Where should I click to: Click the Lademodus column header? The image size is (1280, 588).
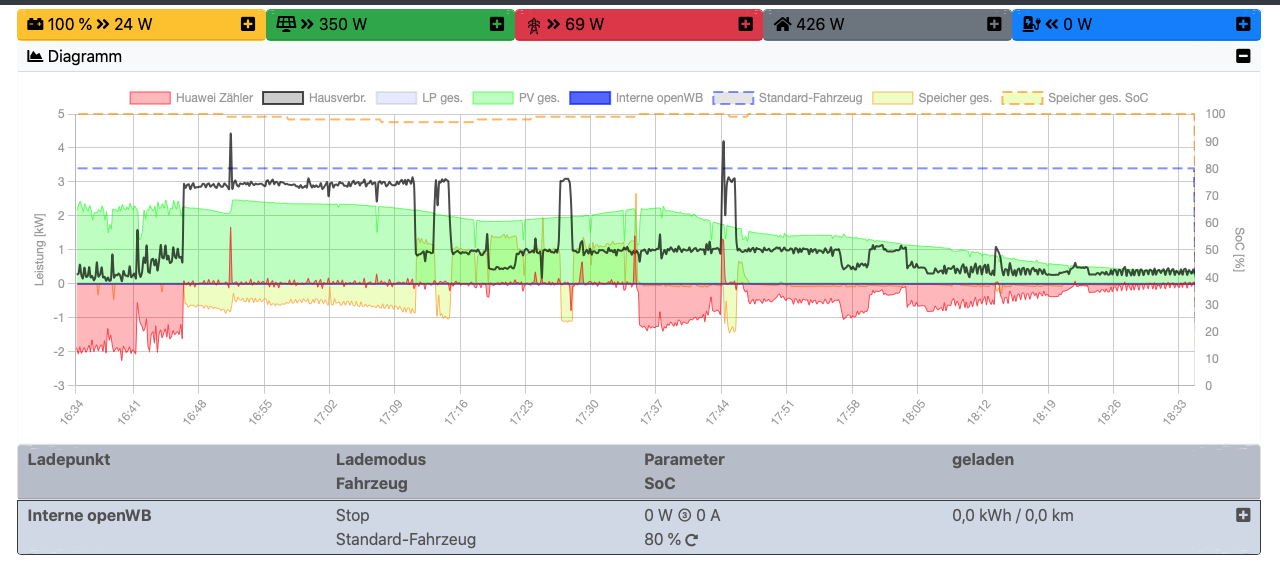tap(381, 460)
